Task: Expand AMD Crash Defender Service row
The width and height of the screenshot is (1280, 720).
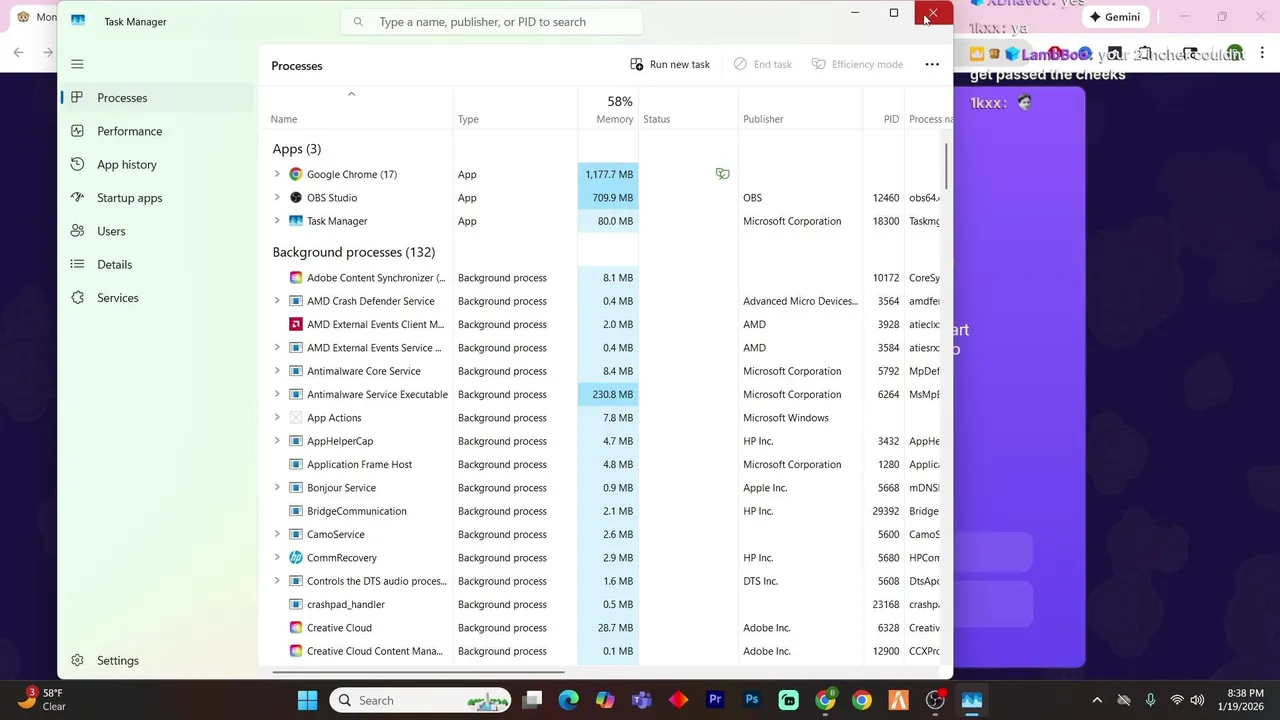Action: point(277,301)
